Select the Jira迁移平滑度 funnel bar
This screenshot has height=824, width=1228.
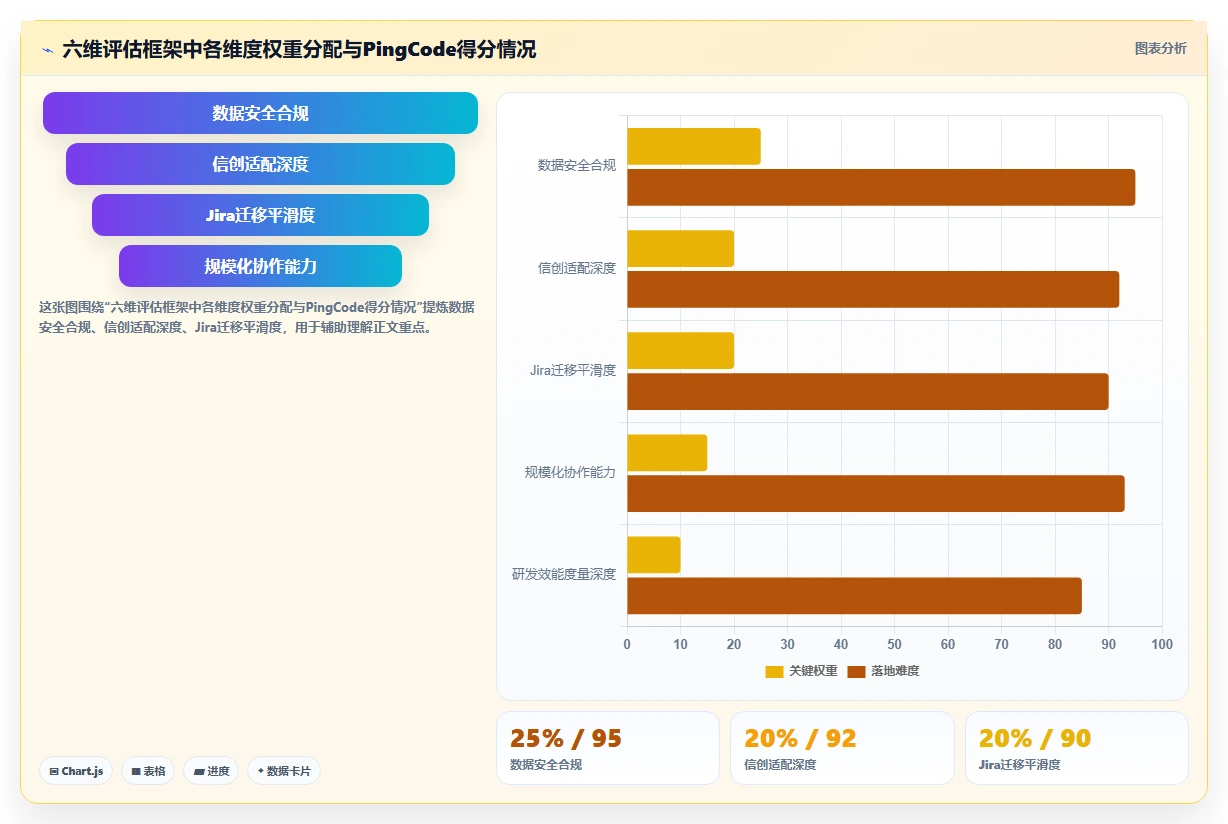(x=260, y=215)
